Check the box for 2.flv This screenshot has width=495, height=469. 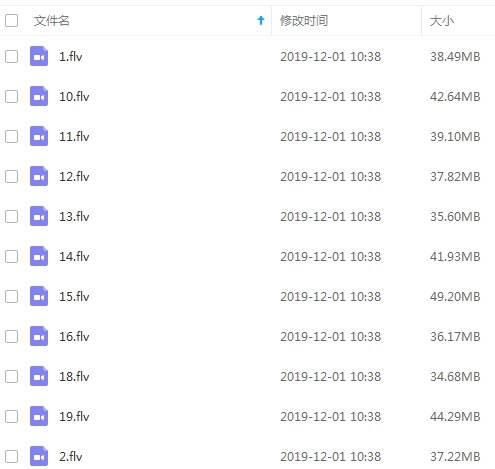coord(11,457)
